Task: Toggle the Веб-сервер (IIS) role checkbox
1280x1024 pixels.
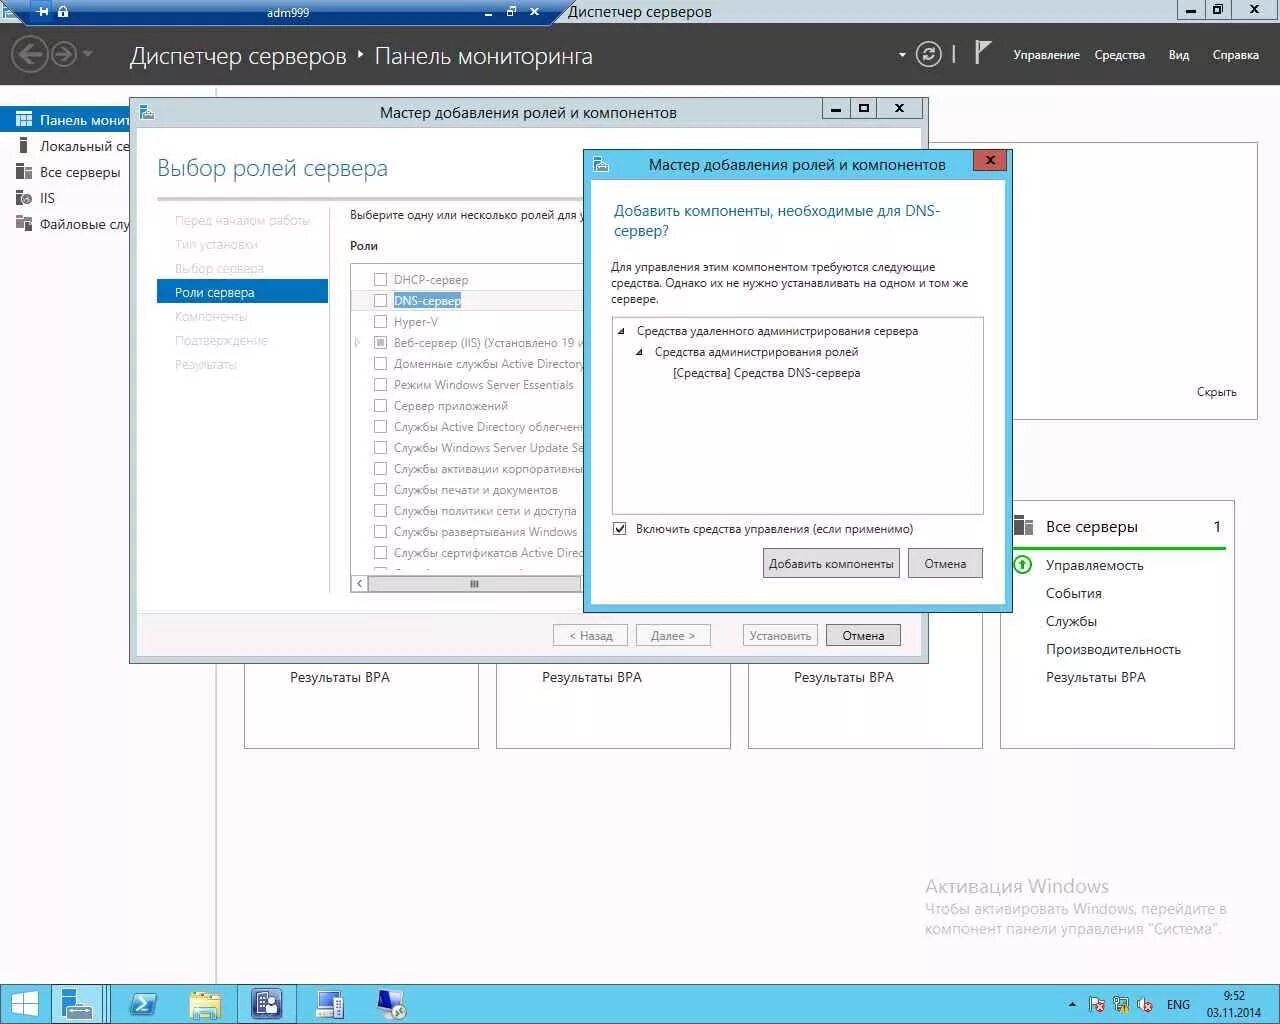Action: tap(380, 343)
